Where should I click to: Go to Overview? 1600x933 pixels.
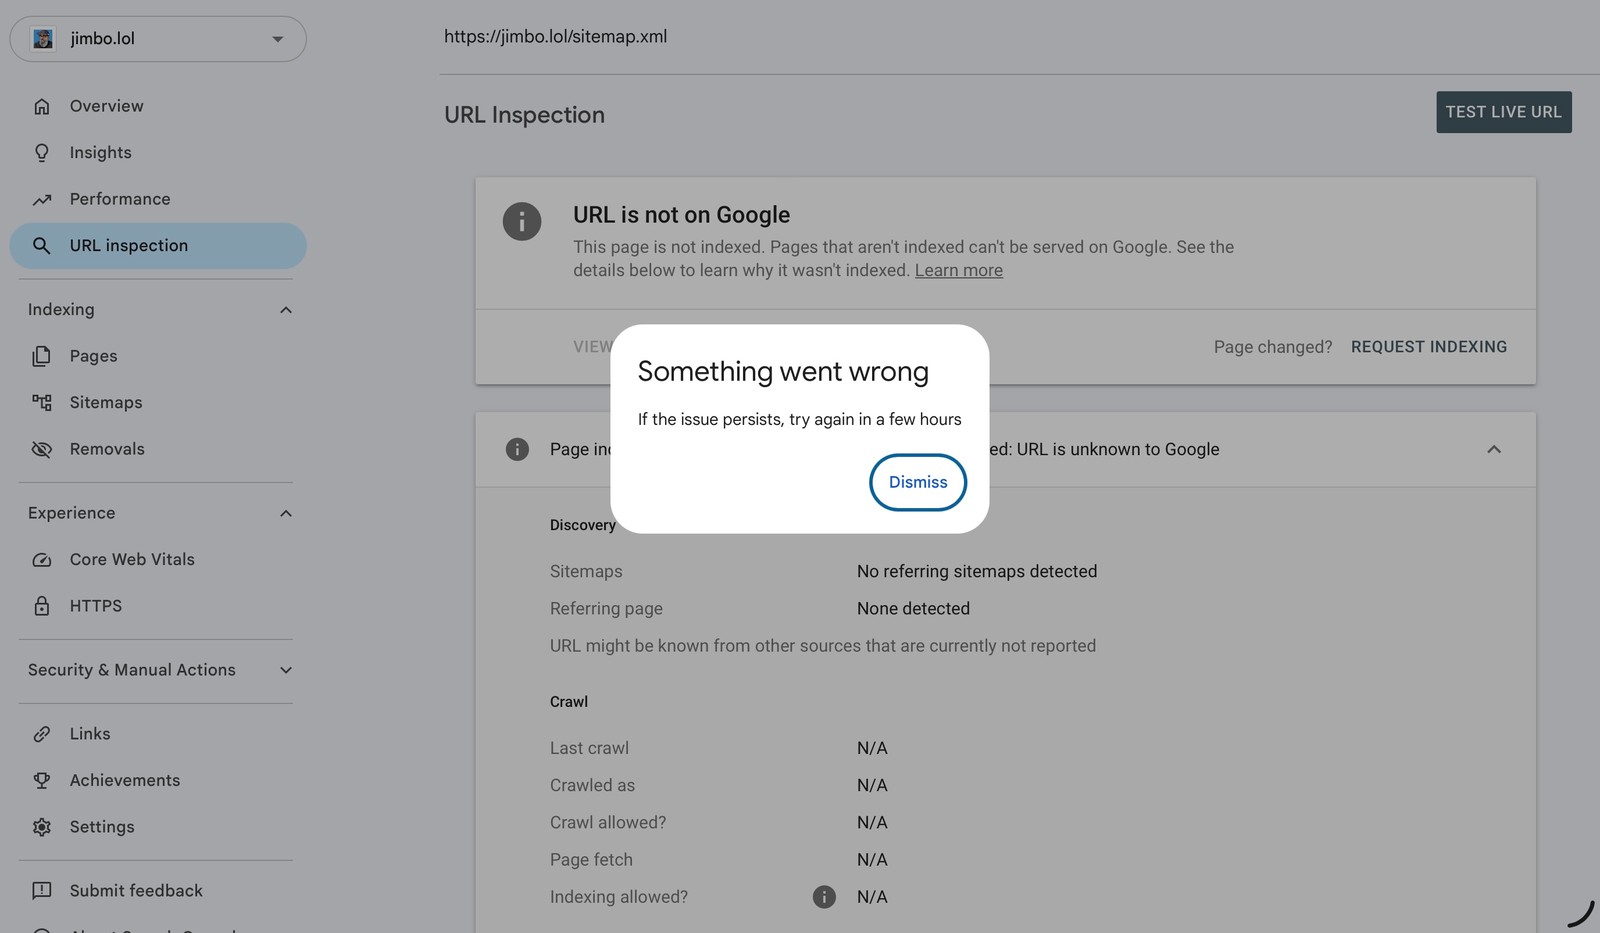click(158, 106)
